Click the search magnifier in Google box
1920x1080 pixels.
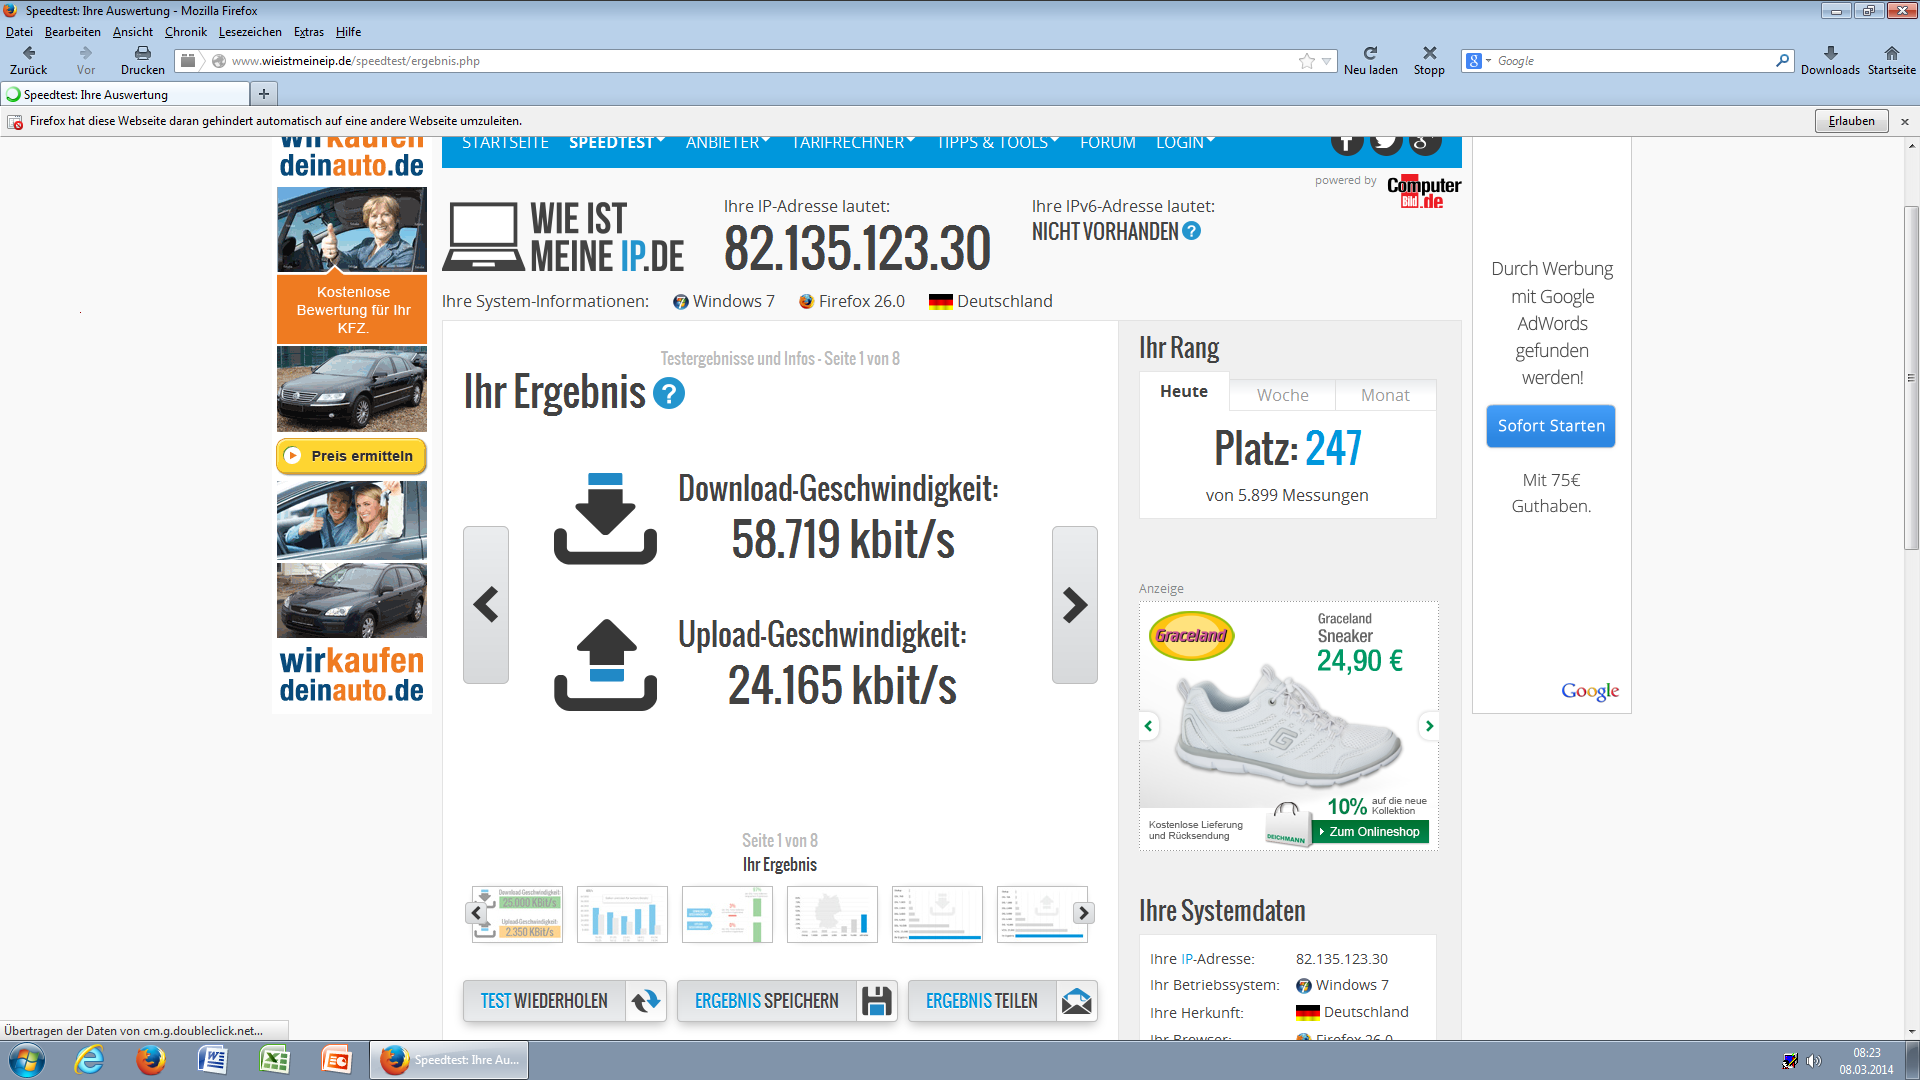coord(1782,61)
